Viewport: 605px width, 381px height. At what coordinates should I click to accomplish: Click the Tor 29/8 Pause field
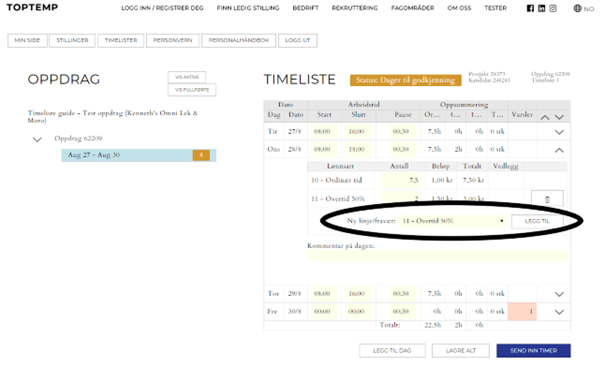402,294
